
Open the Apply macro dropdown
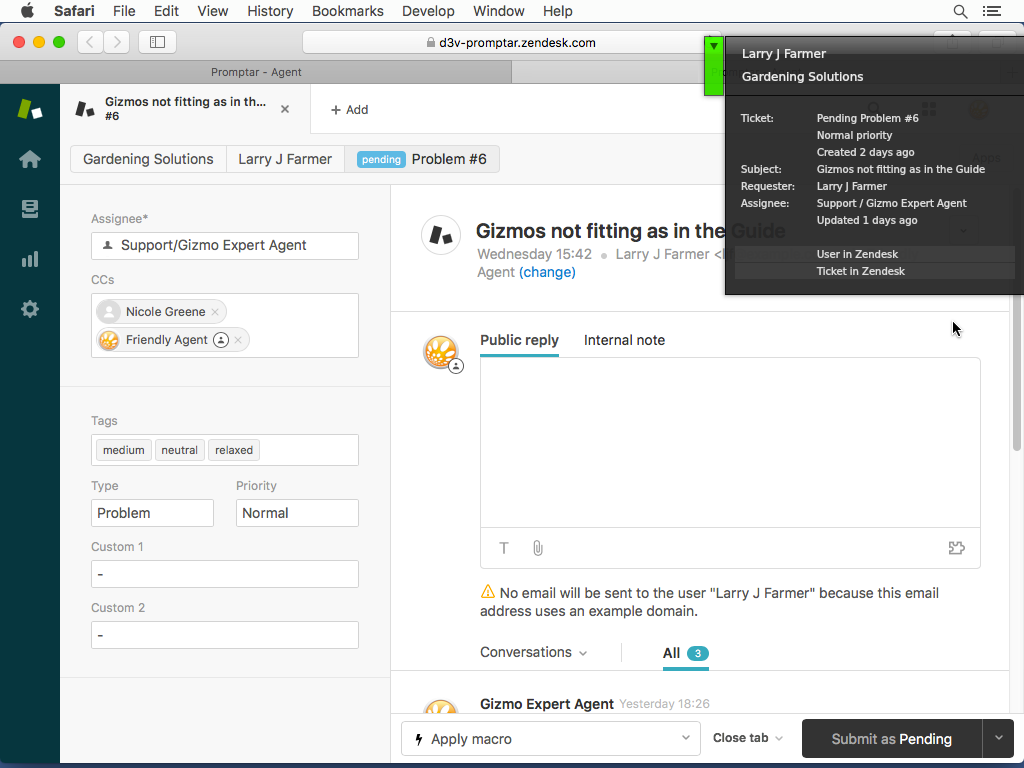(x=551, y=739)
